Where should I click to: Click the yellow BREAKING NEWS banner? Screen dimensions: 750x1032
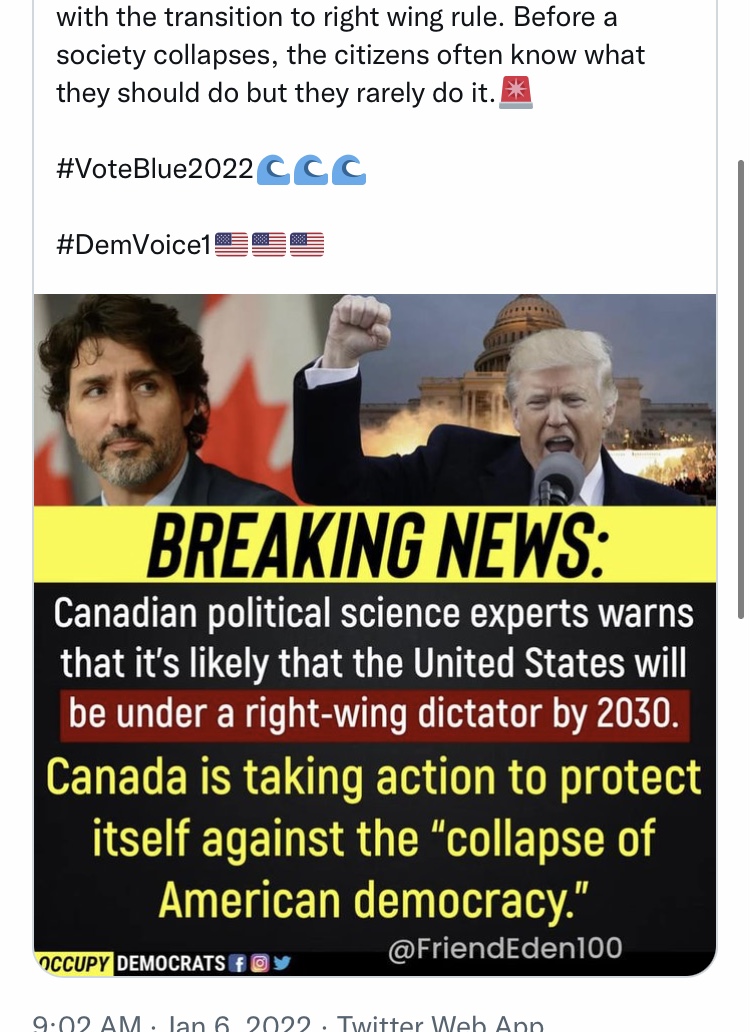(x=375, y=544)
